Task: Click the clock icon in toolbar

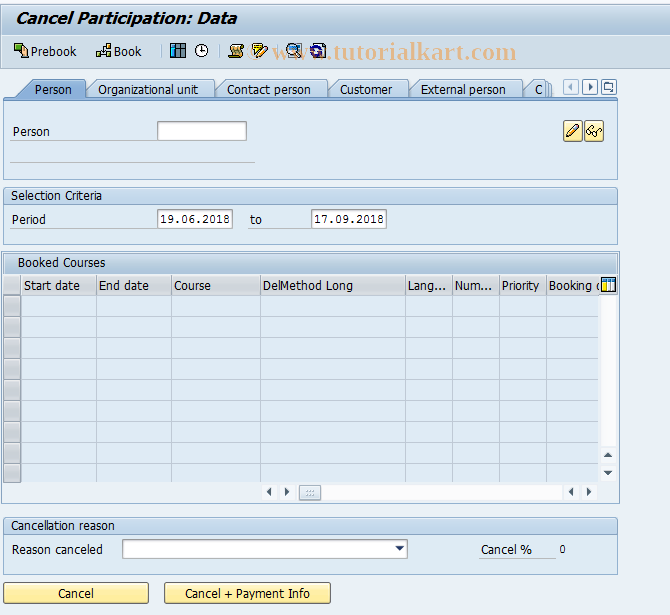Action: click(201, 51)
